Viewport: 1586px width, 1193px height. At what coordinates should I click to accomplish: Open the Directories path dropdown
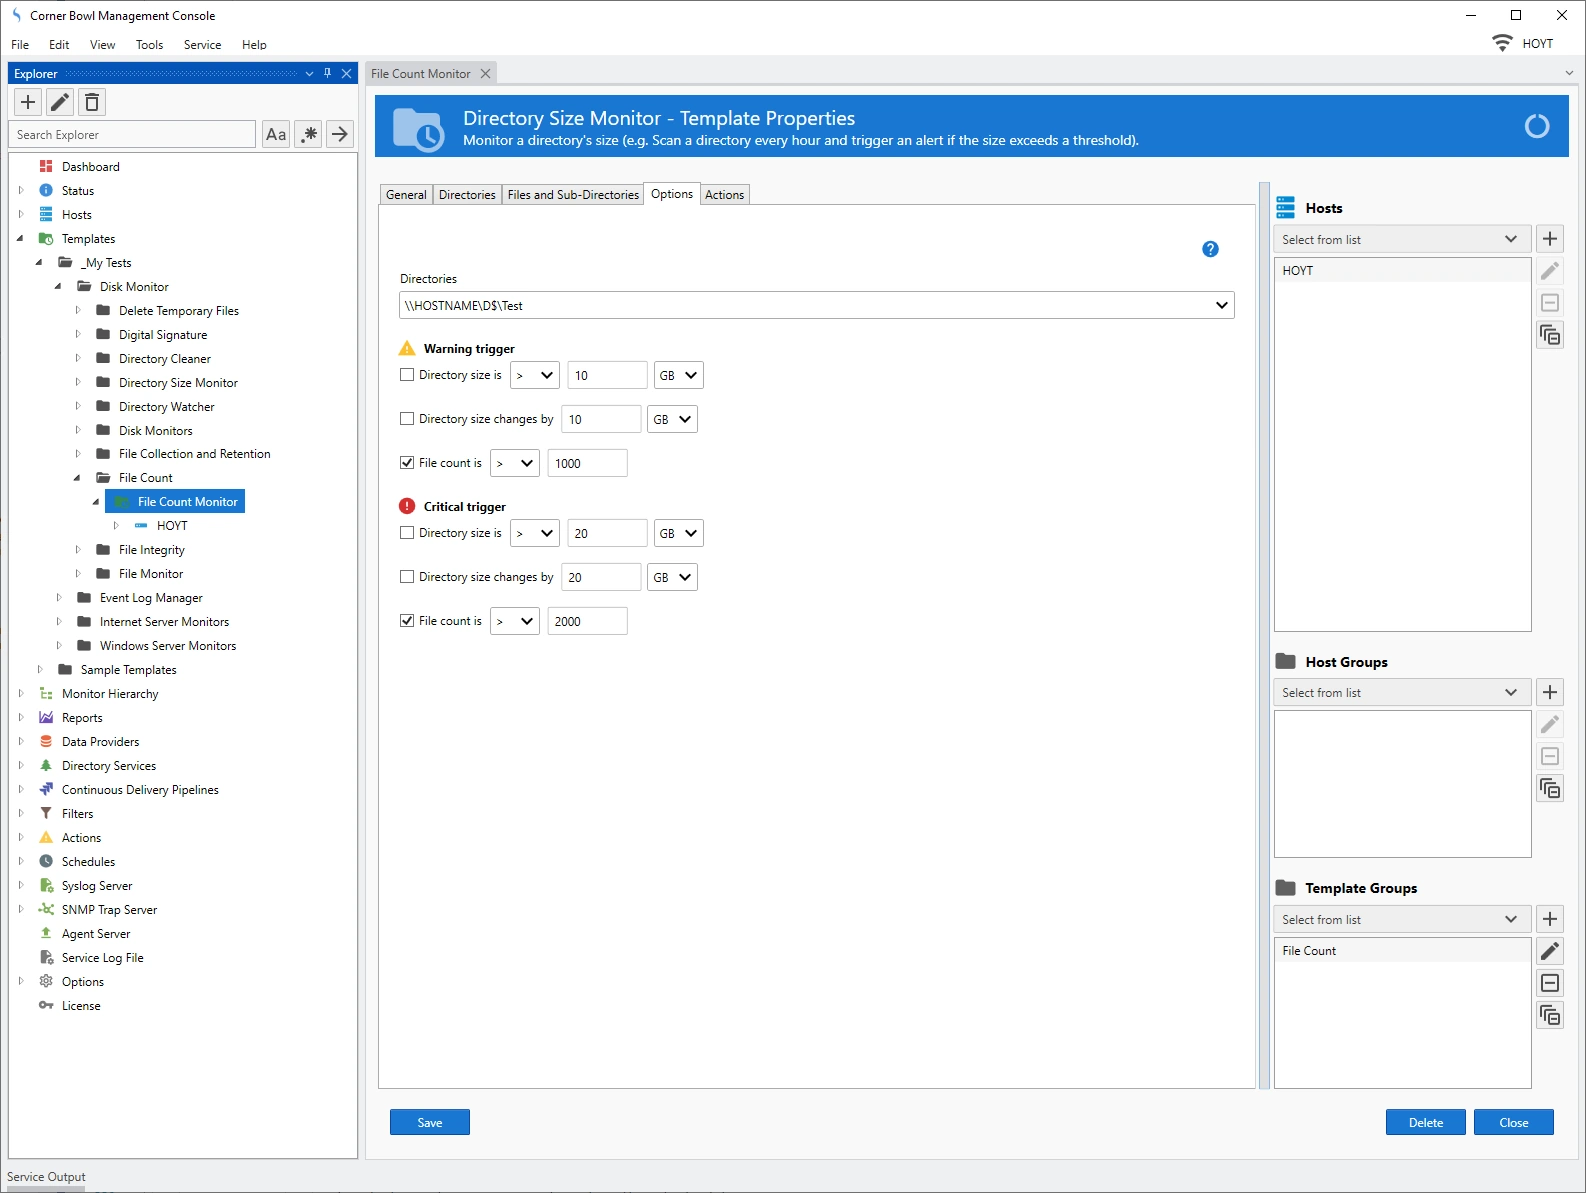(1221, 305)
